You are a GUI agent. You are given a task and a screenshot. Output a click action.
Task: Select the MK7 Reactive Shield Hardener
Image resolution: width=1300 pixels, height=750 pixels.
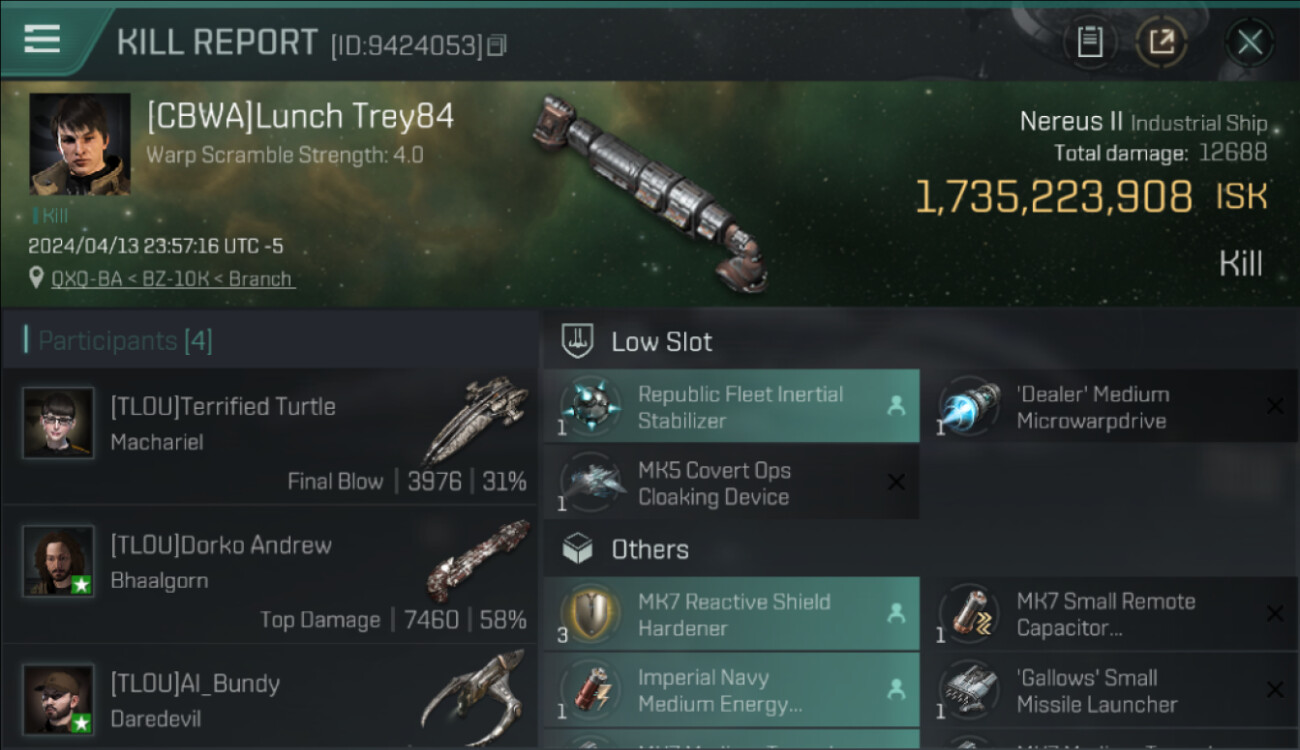pyautogui.click(x=734, y=615)
